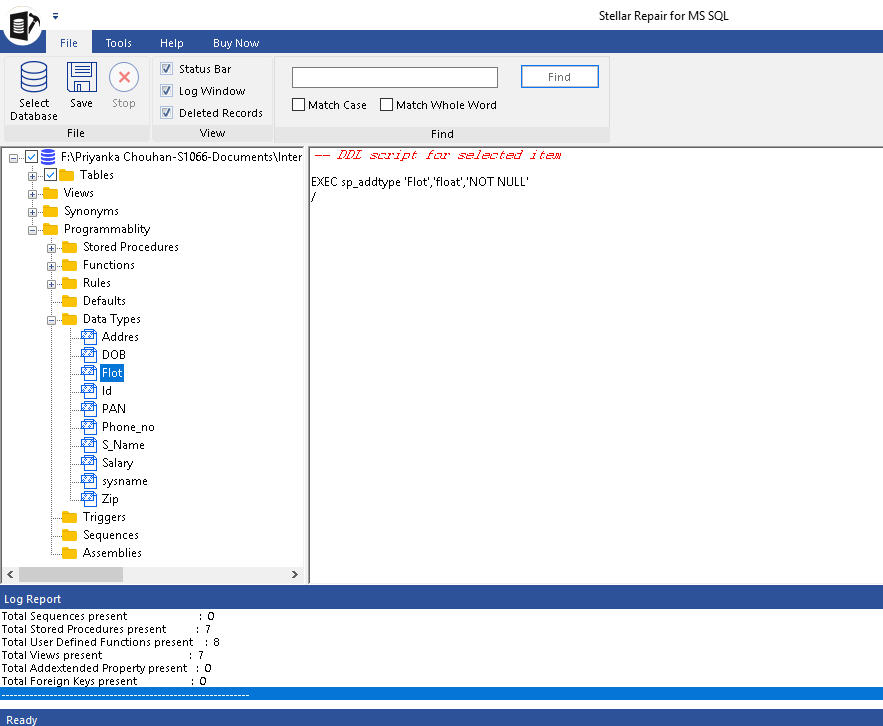The width and height of the screenshot is (883, 726).
Task: Click the Defaults folder icon
Action: (x=69, y=301)
